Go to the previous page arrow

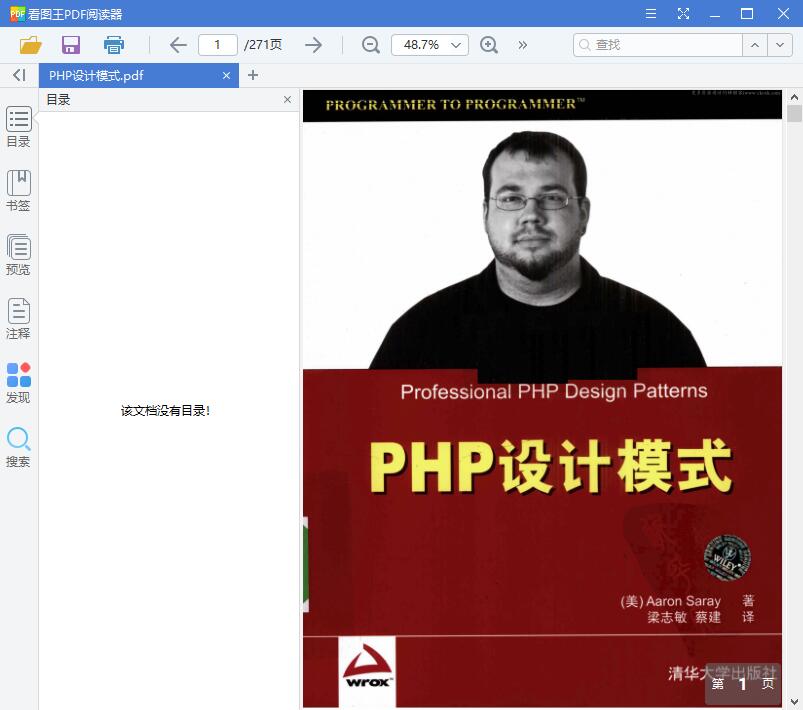pyautogui.click(x=178, y=45)
